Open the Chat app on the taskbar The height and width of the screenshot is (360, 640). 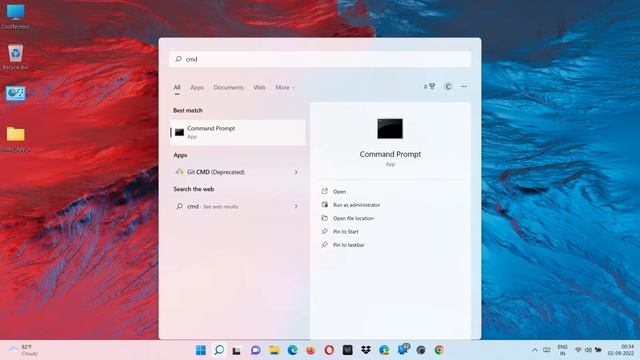(x=256, y=350)
